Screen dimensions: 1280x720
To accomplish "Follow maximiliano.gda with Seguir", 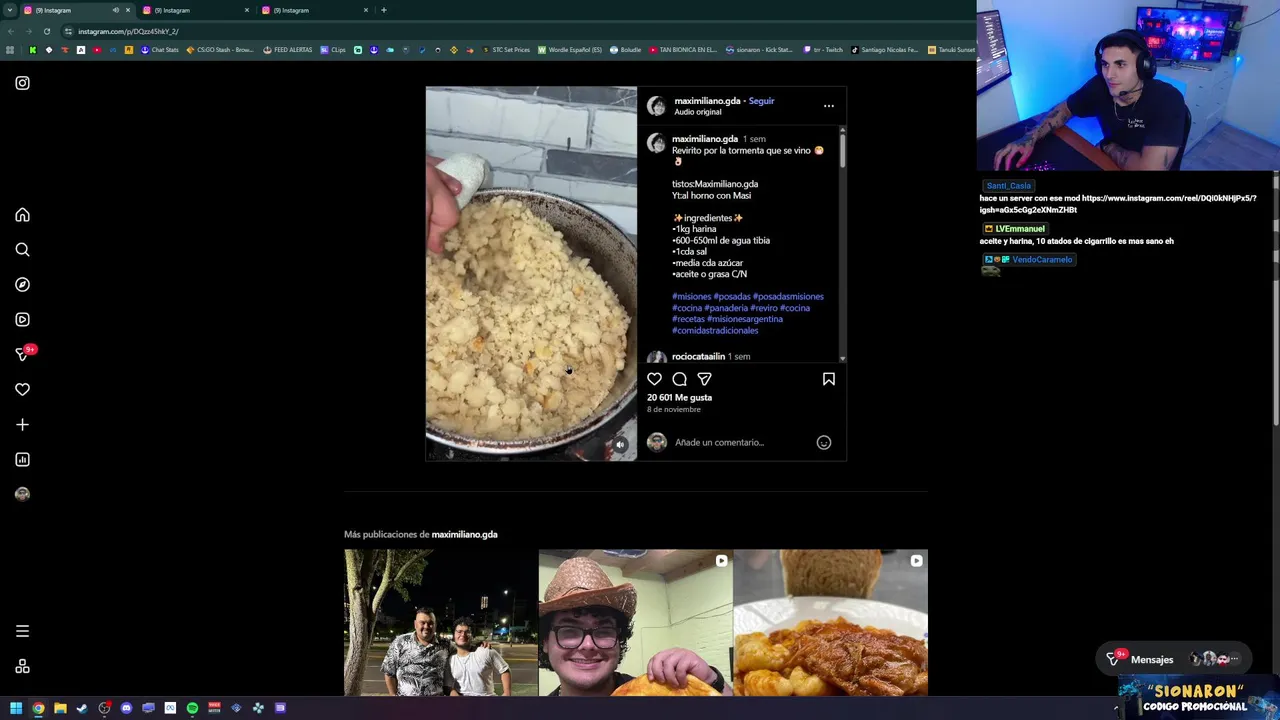I will click(x=761, y=101).
